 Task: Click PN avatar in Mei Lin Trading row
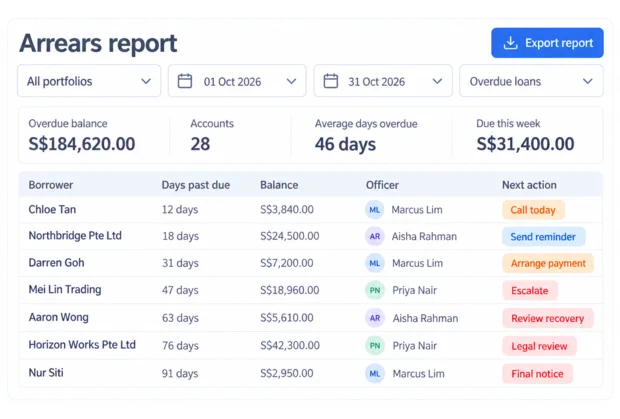point(374,291)
